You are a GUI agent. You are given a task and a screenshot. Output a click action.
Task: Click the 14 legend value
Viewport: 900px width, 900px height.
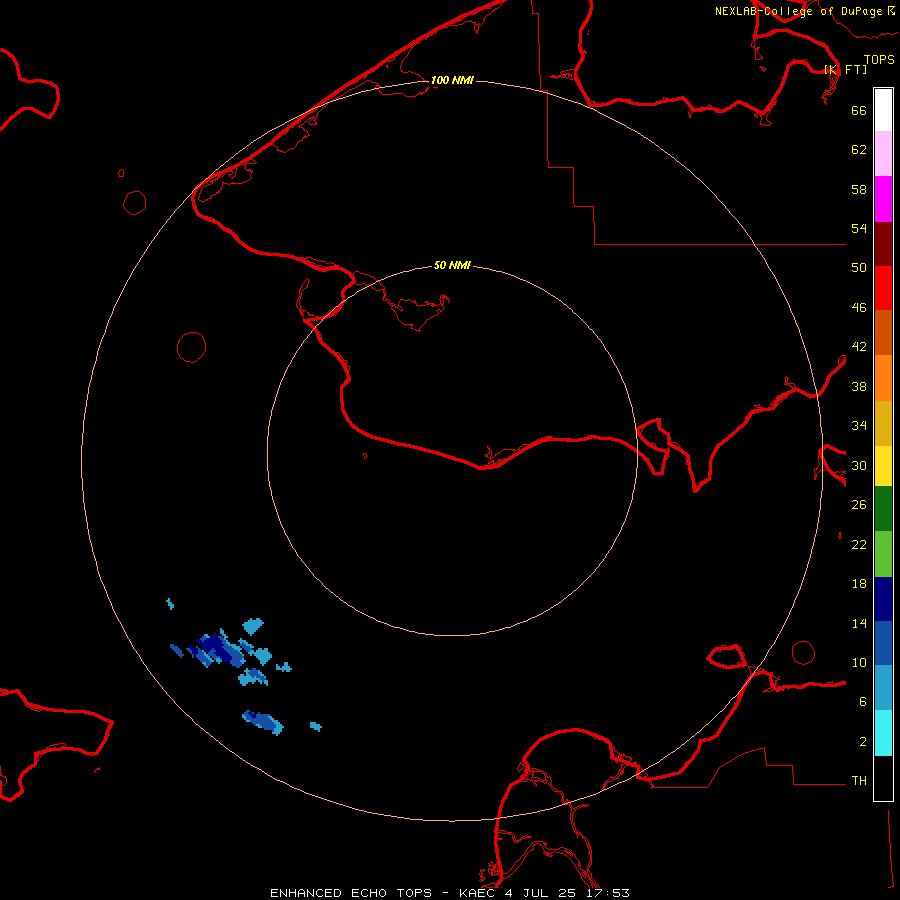click(x=859, y=623)
